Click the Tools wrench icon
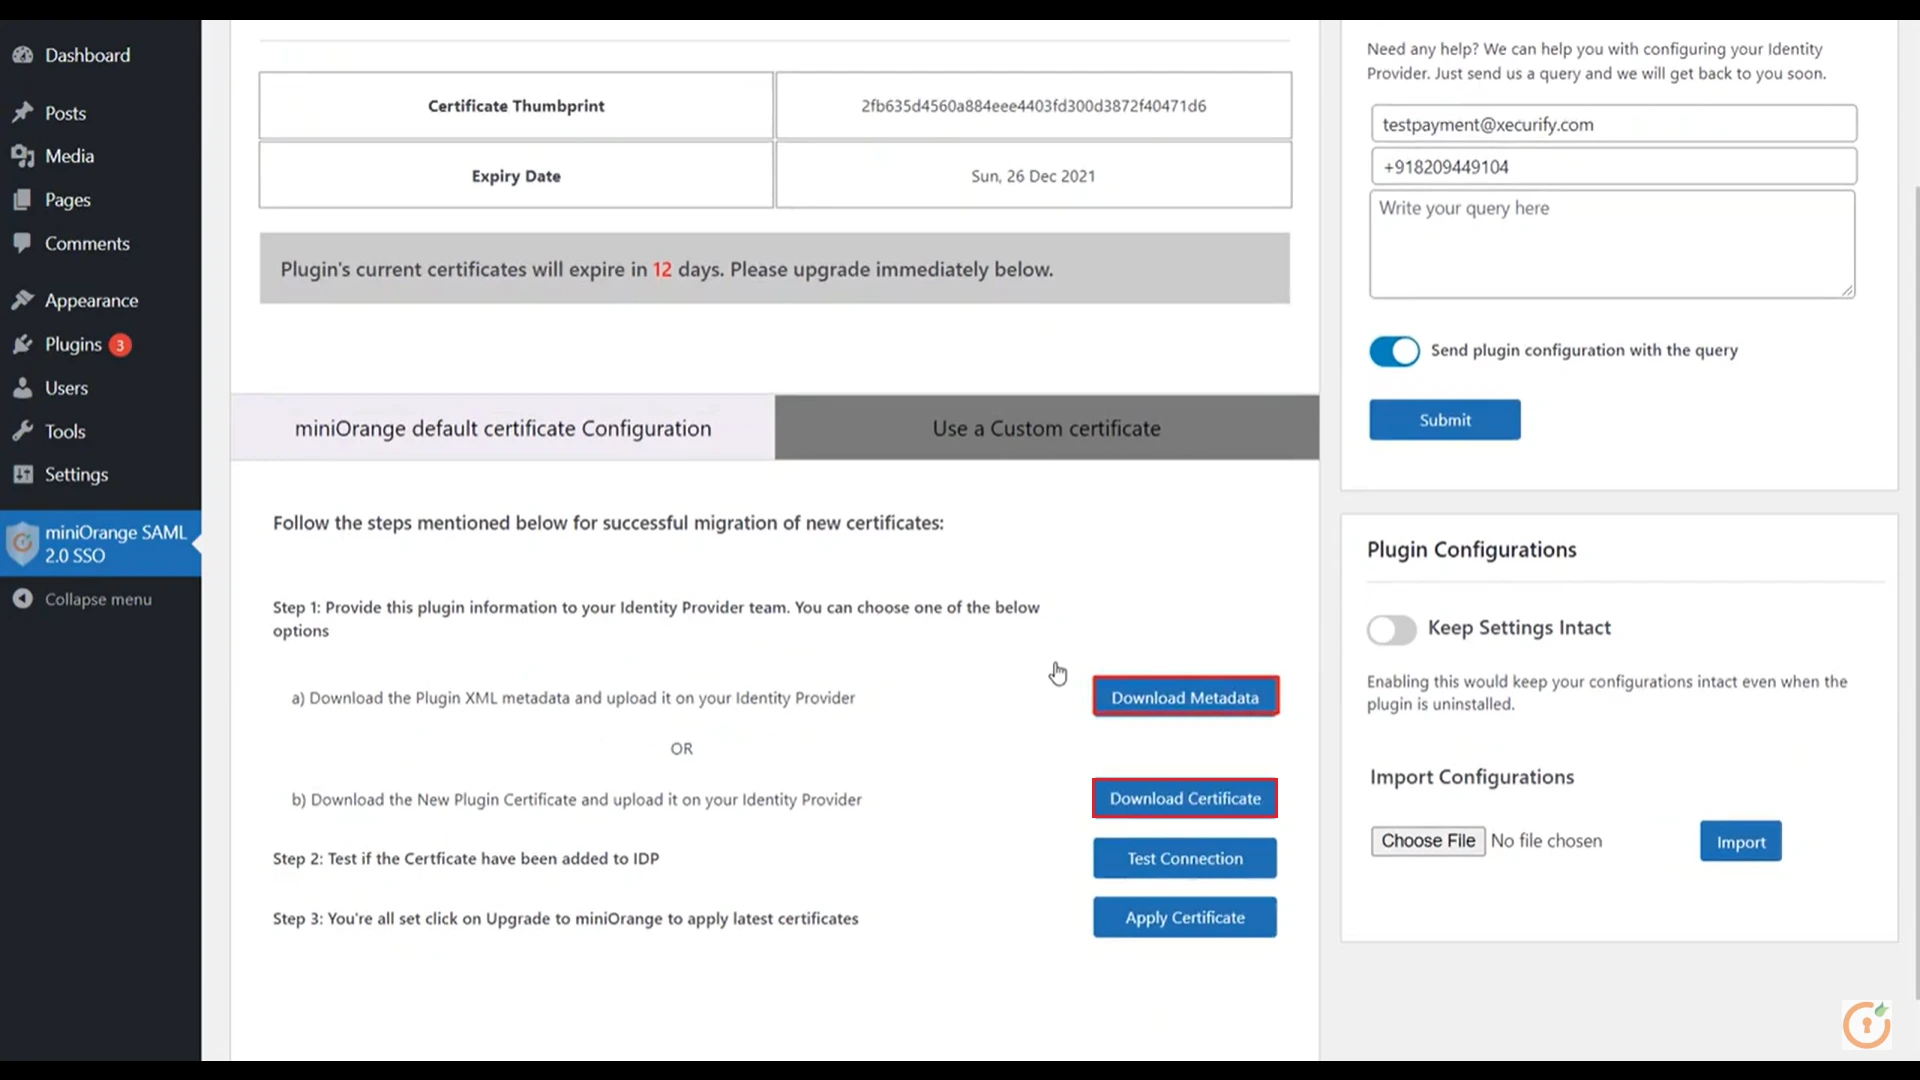This screenshot has height=1080, width=1920. [x=23, y=431]
